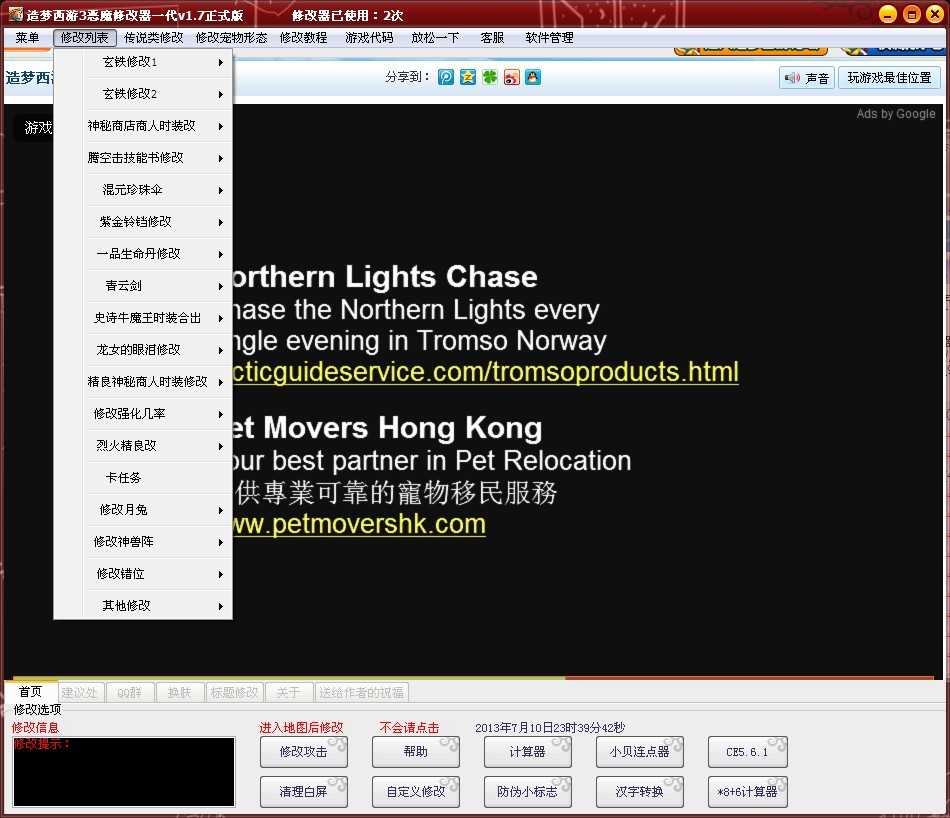Open the 游戏代码 menu
This screenshot has width=950, height=818.
pos(369,38)
